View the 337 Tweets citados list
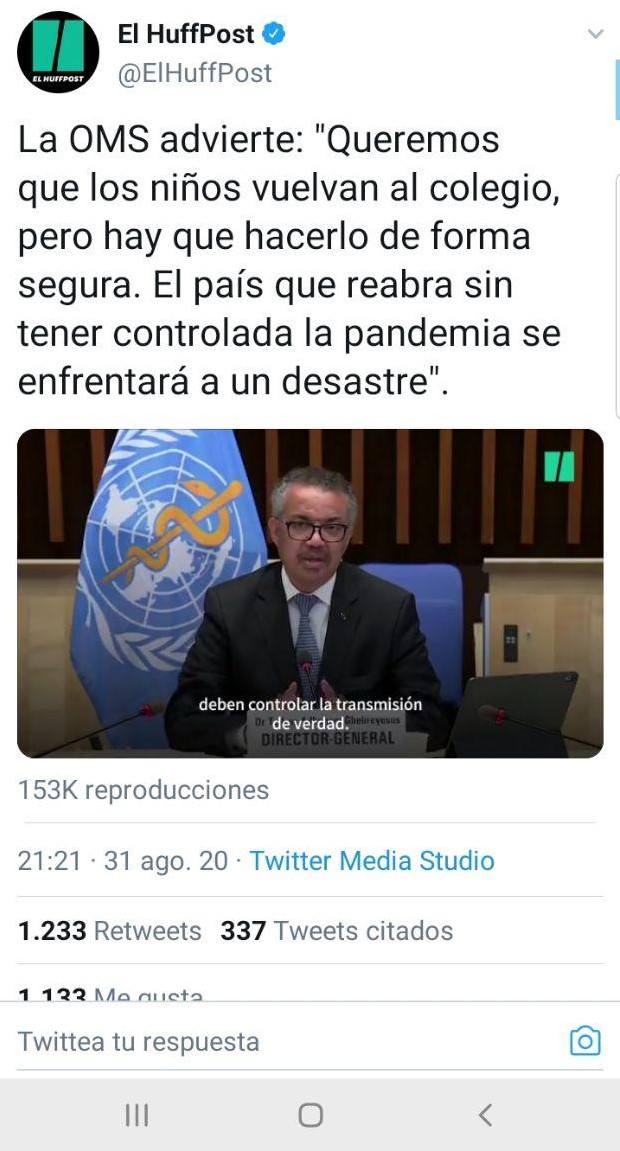Screen dimensions: 620x1151 coord(337,931)
